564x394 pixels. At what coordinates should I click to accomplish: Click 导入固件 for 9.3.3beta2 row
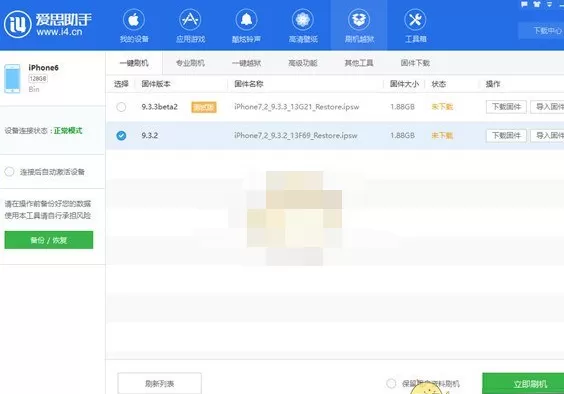547,107
